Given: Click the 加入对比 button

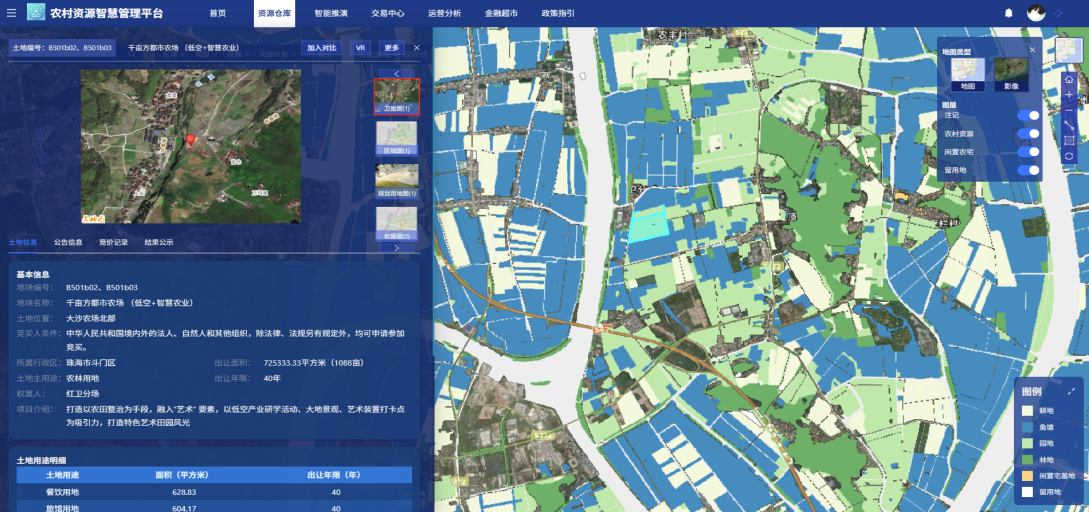Looking at the screenshot, I should pyautogui.click(x=322, y=48).
